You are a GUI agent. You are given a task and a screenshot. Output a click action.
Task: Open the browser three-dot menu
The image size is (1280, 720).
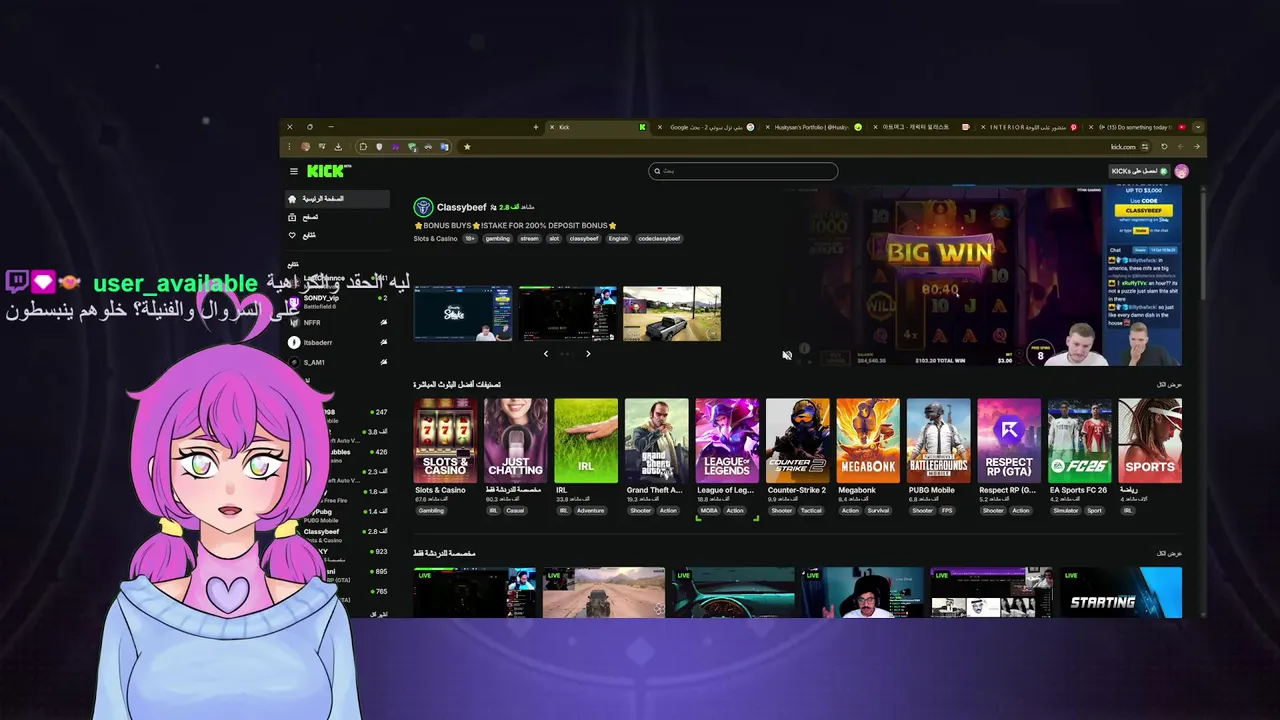[289, 147]
